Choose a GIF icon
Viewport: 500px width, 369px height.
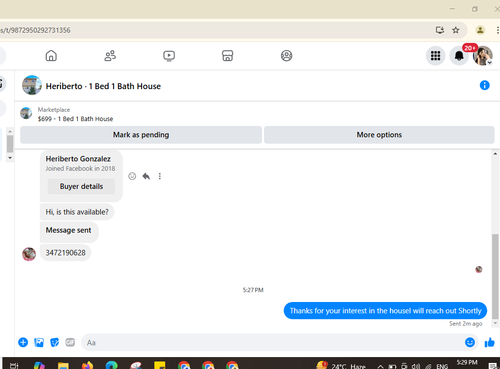70,342
